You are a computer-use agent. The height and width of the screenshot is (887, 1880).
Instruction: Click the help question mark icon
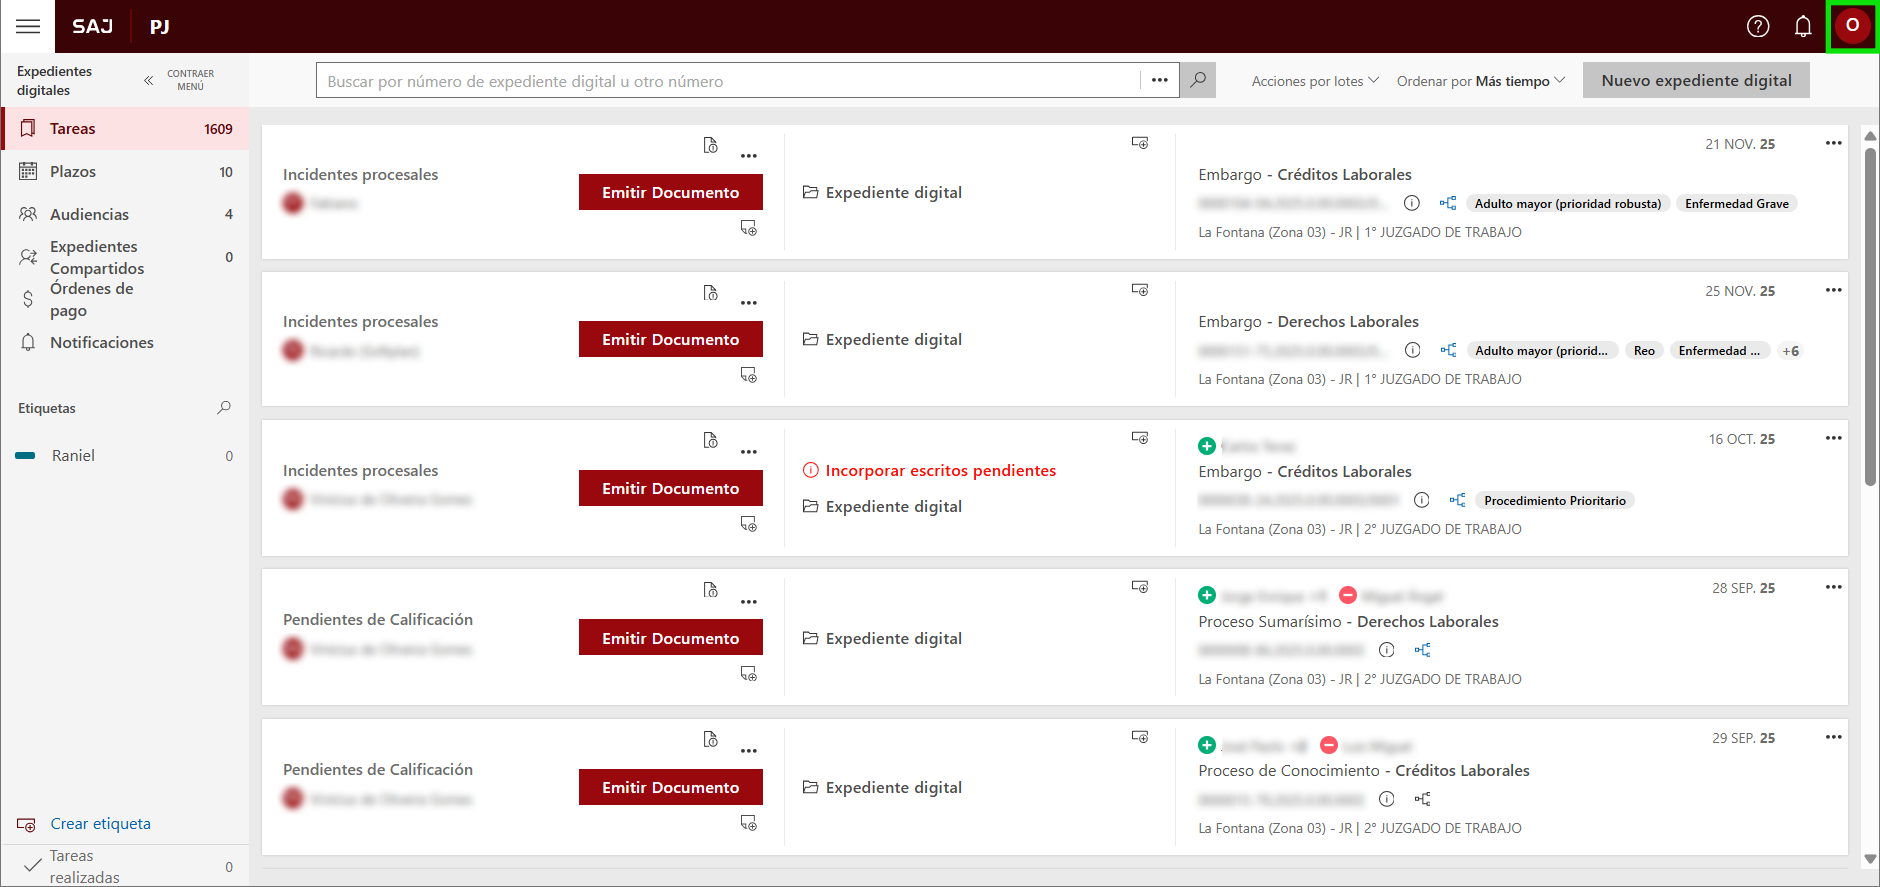(x=1758, y=26)
